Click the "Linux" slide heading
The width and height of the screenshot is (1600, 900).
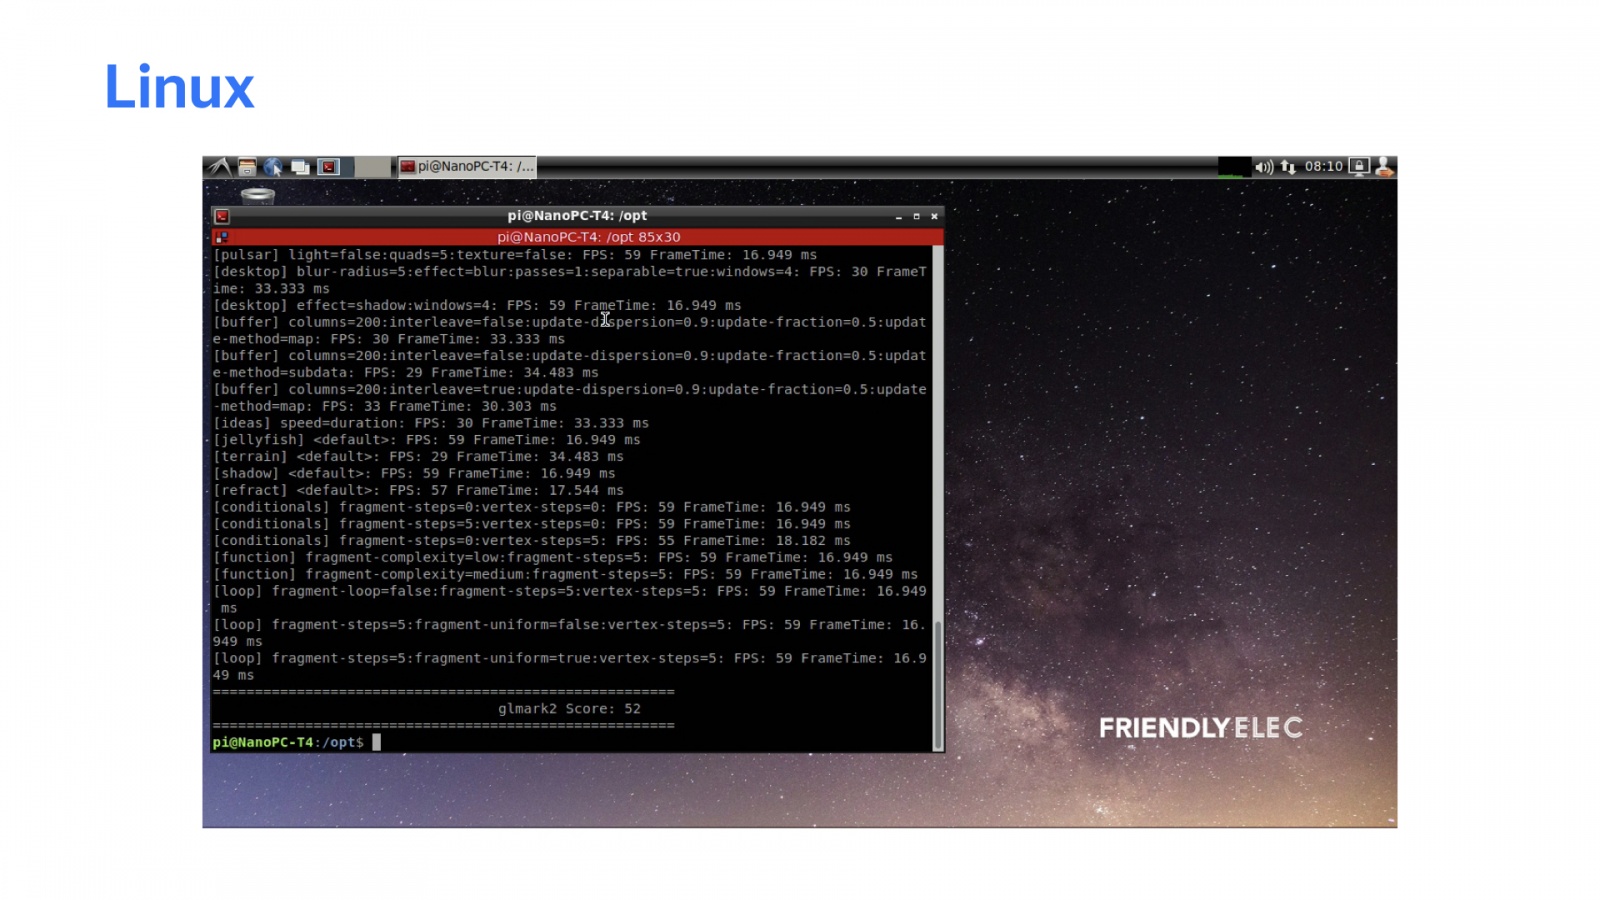[x=180, y=87]
